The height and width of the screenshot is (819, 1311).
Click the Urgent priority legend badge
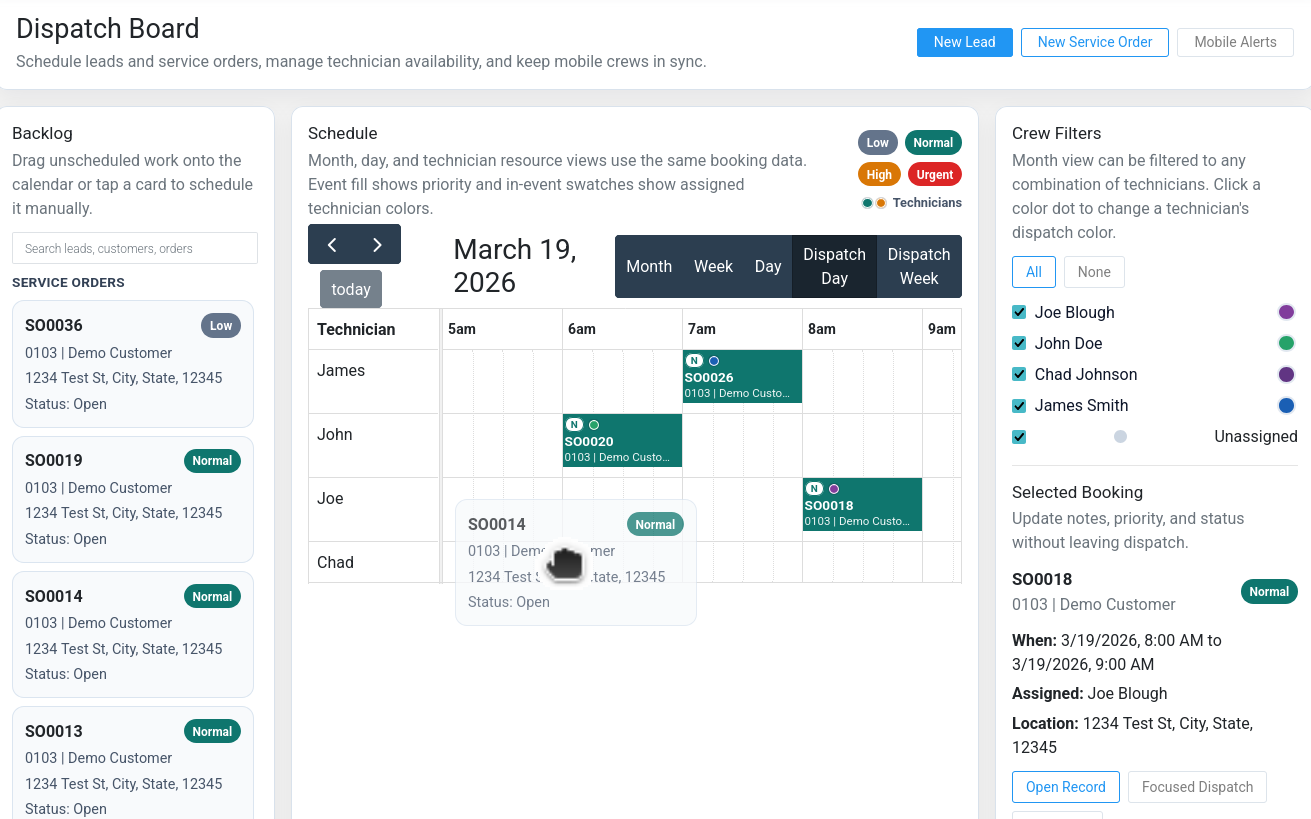(934, 175)
